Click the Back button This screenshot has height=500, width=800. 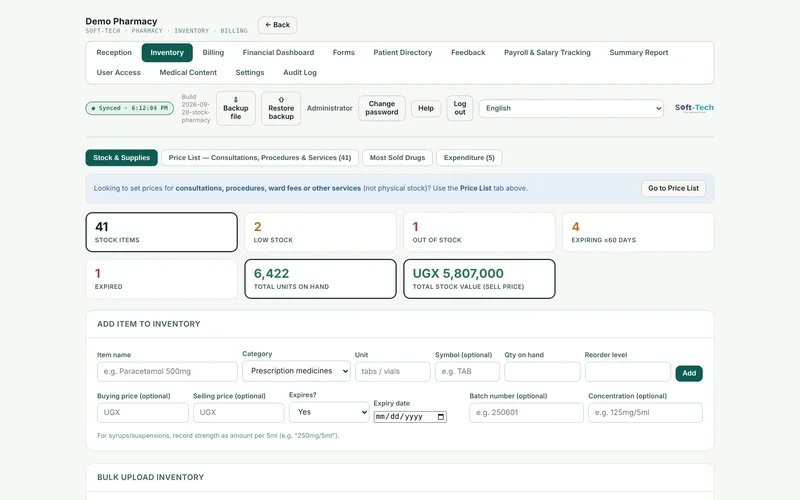tap(277, 25)
